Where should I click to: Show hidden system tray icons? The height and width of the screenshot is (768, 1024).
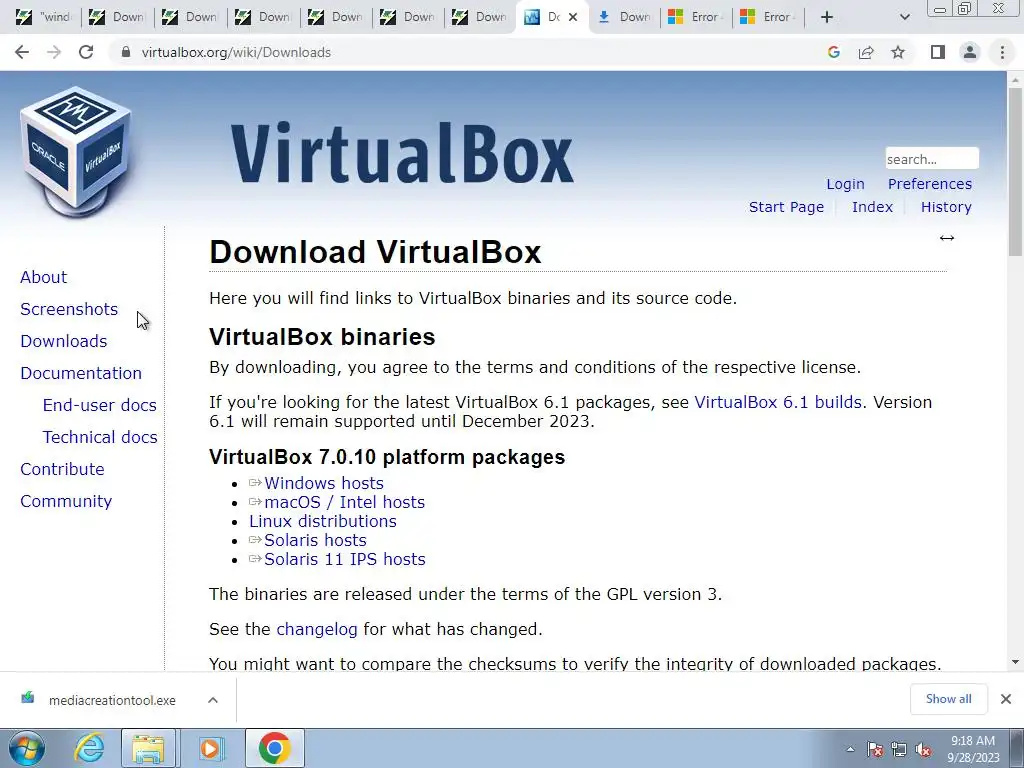pyautogui.click(x=850, y=750)
